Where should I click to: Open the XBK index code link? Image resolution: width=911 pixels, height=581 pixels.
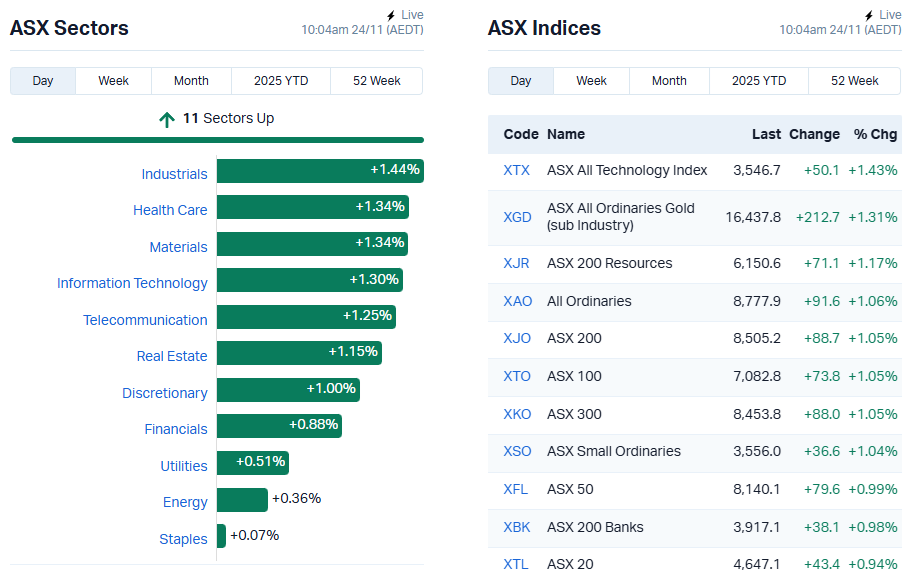pyautogui.click(x=517, y=527)
